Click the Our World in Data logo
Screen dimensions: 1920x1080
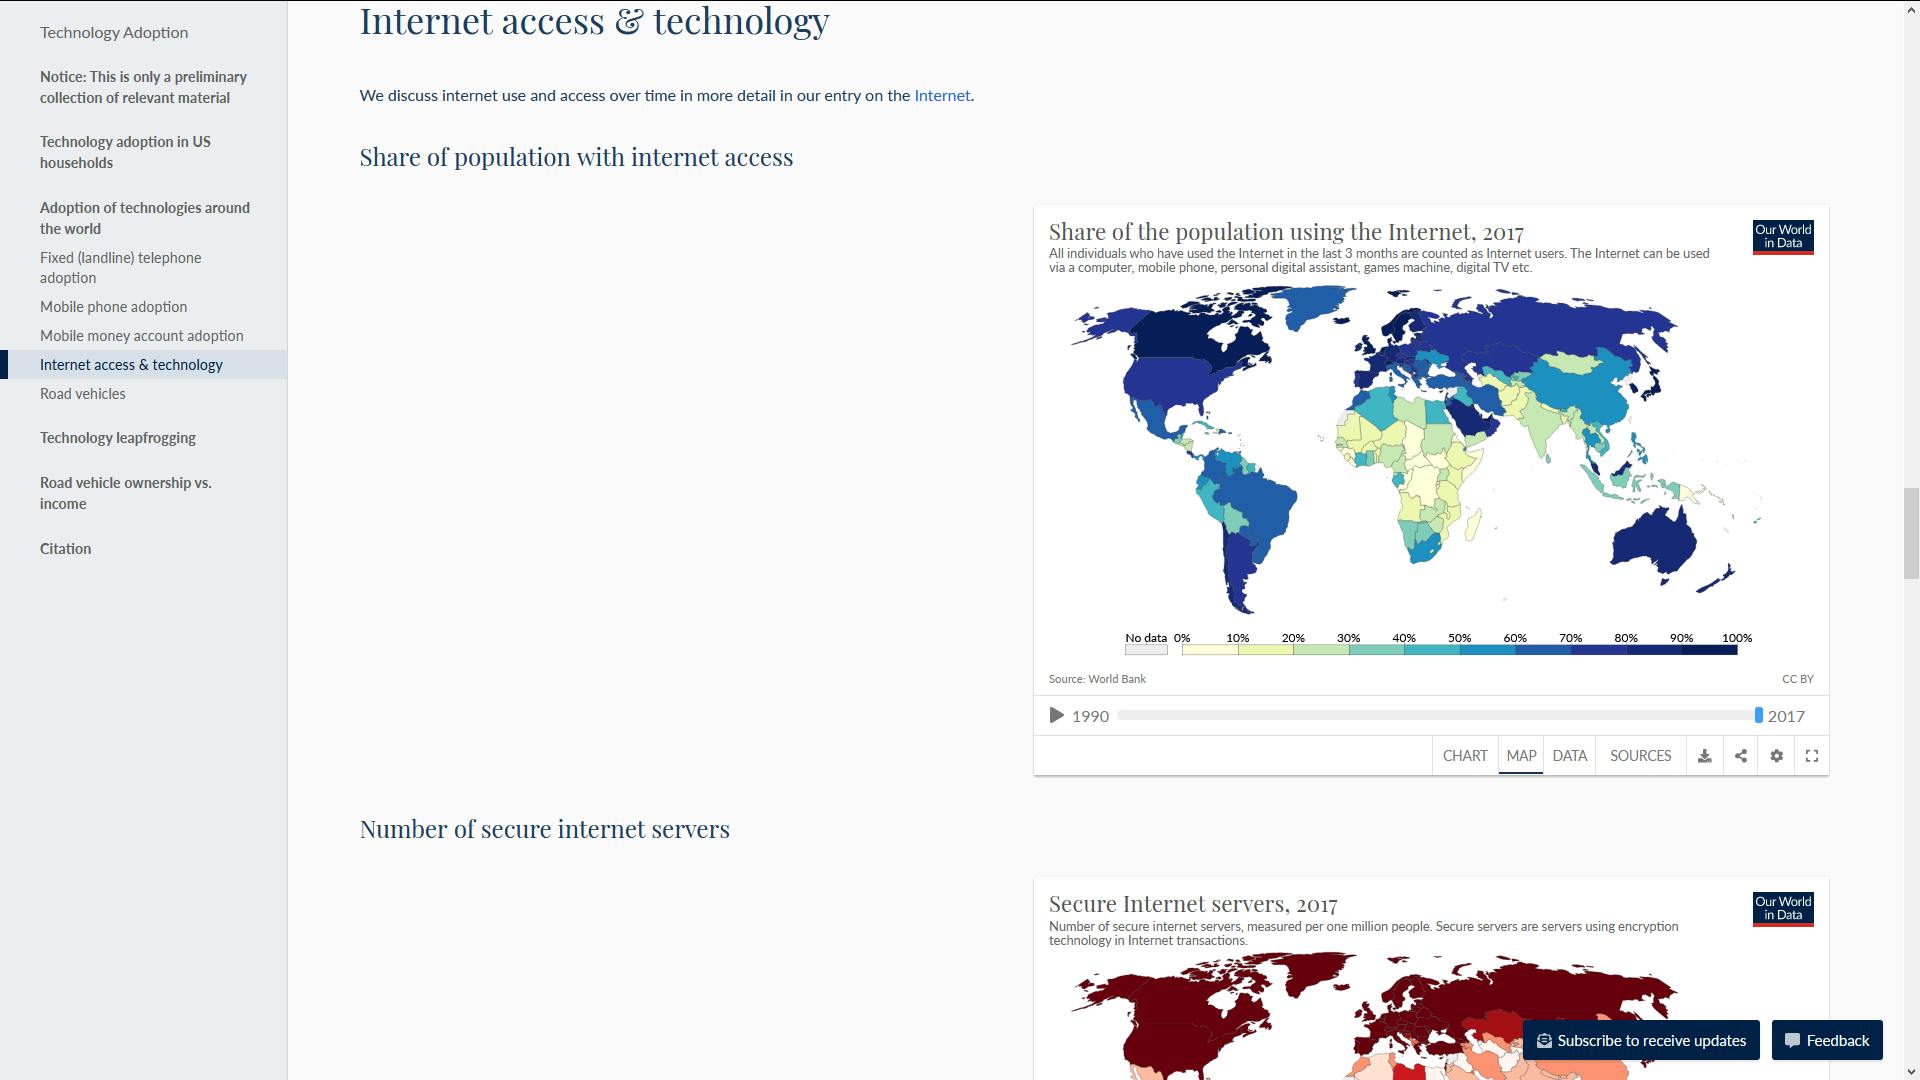point(1782,236)
